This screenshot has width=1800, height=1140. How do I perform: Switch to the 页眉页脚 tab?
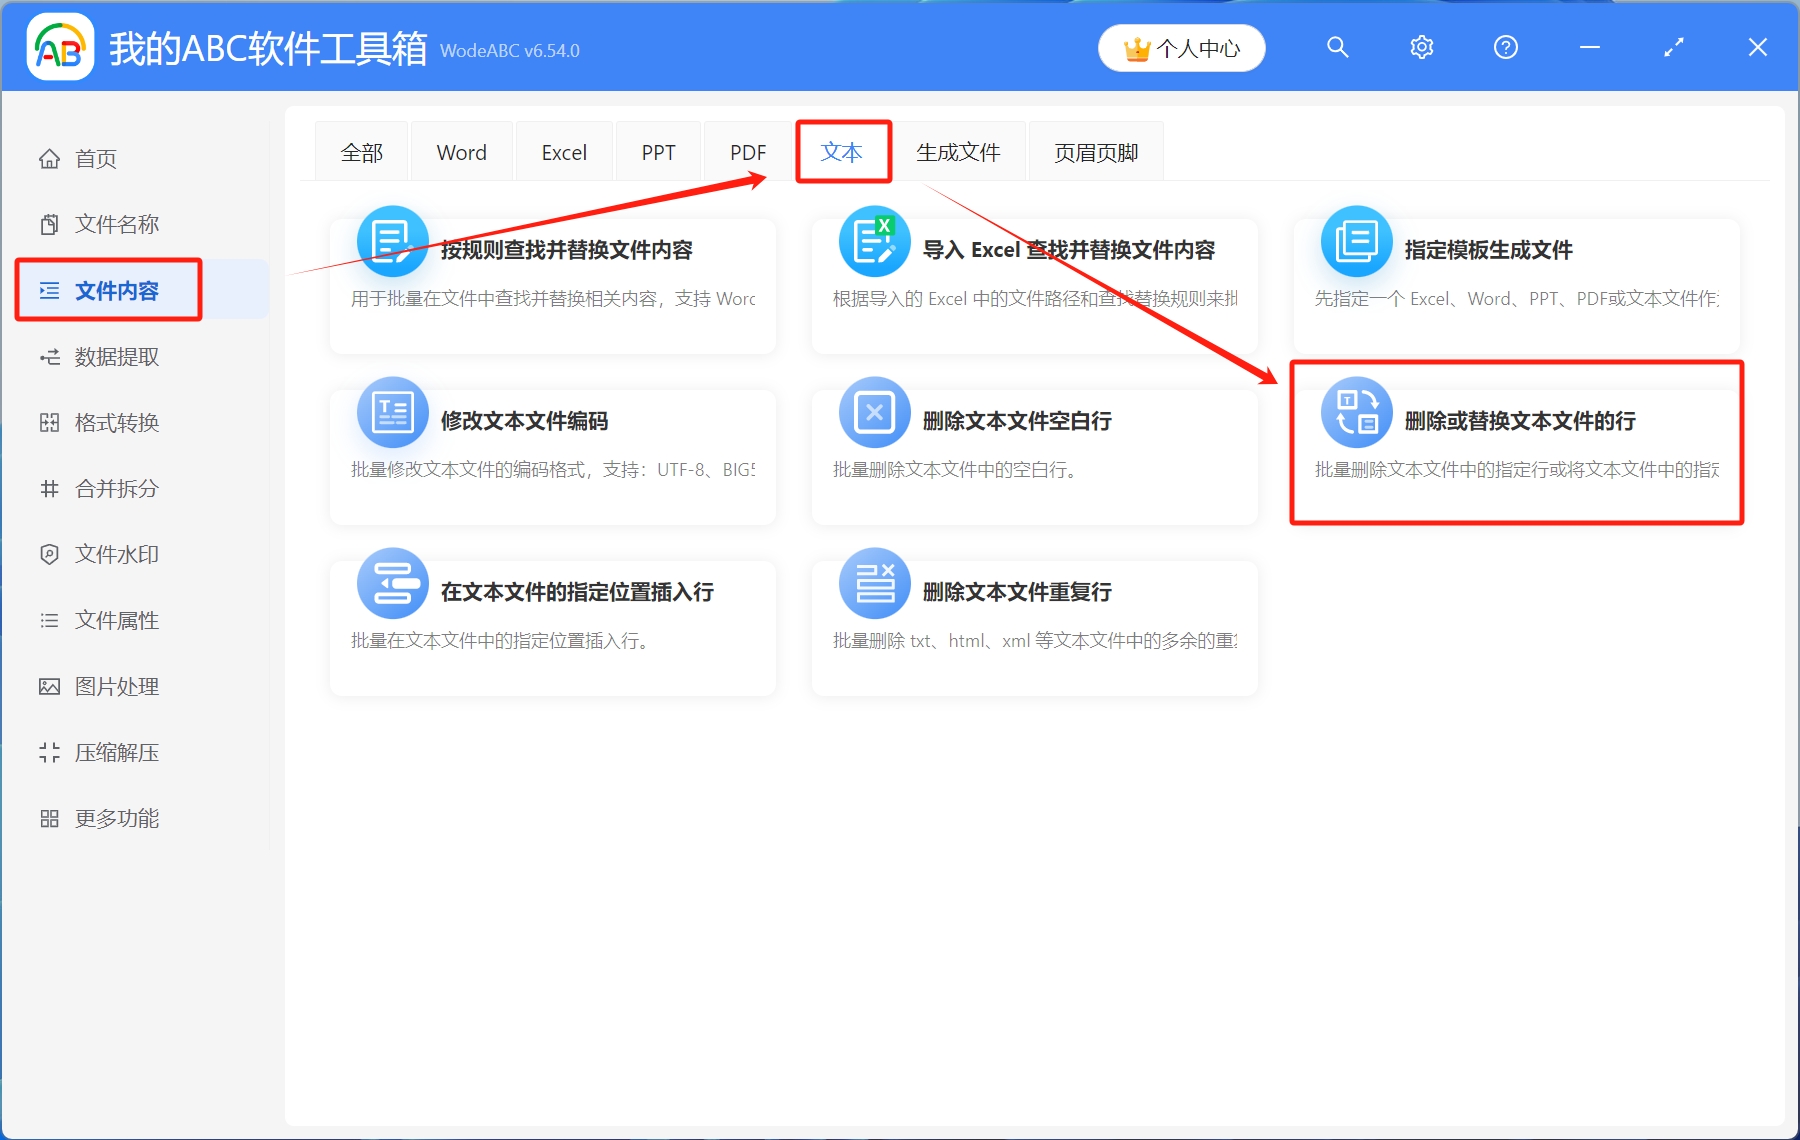pyautogui.click(x=1095, y=151)
